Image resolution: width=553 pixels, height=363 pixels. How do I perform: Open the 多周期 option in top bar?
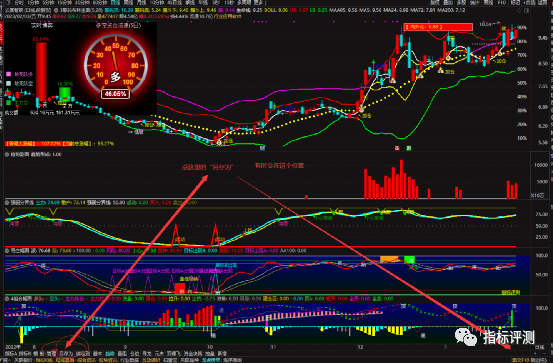pyautogui.click(x=243, y=2)
